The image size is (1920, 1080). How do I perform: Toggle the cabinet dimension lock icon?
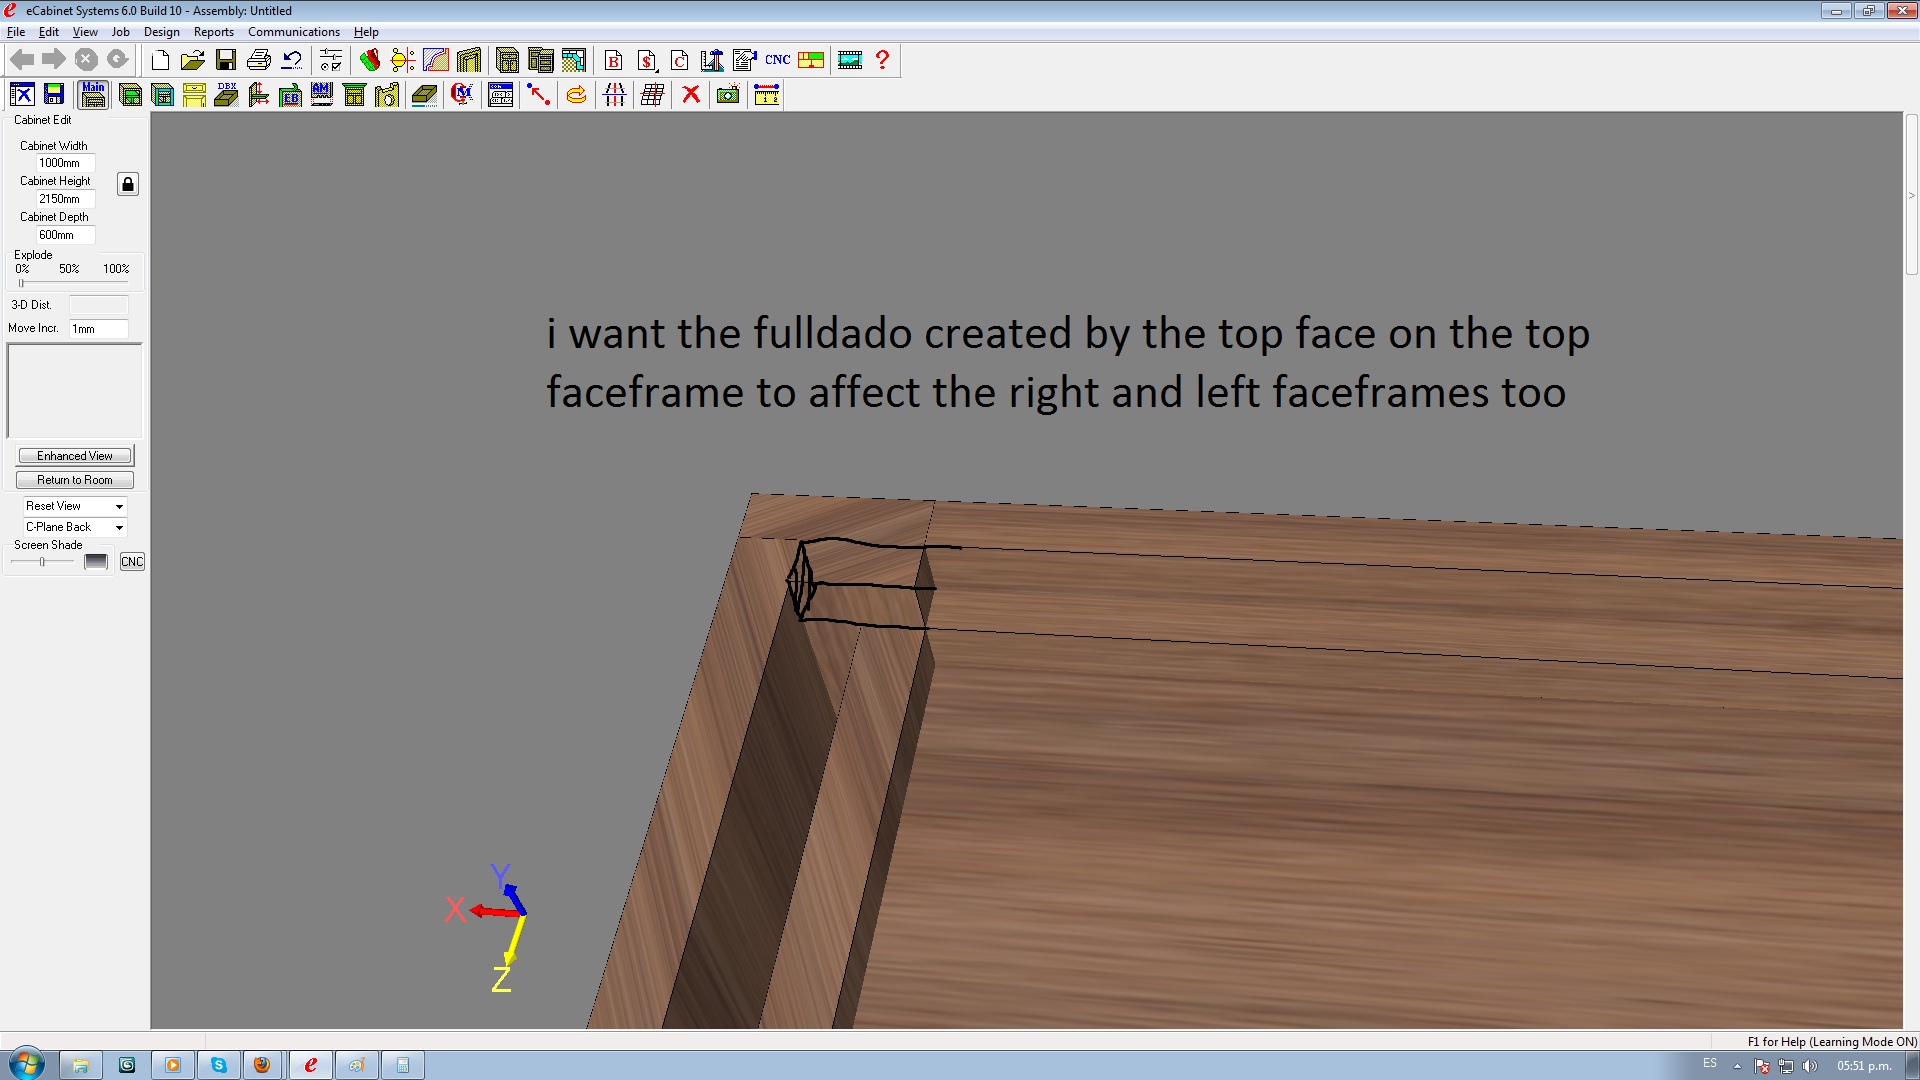click(x=127, y=184)
